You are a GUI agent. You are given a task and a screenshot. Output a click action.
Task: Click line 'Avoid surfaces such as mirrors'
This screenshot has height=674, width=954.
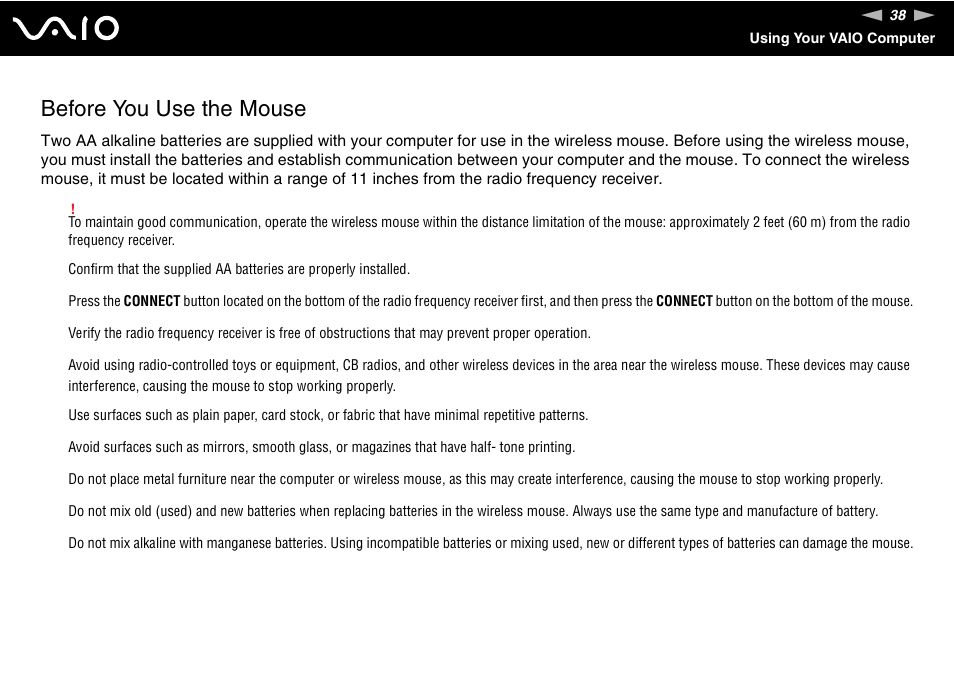click(321, 447)
